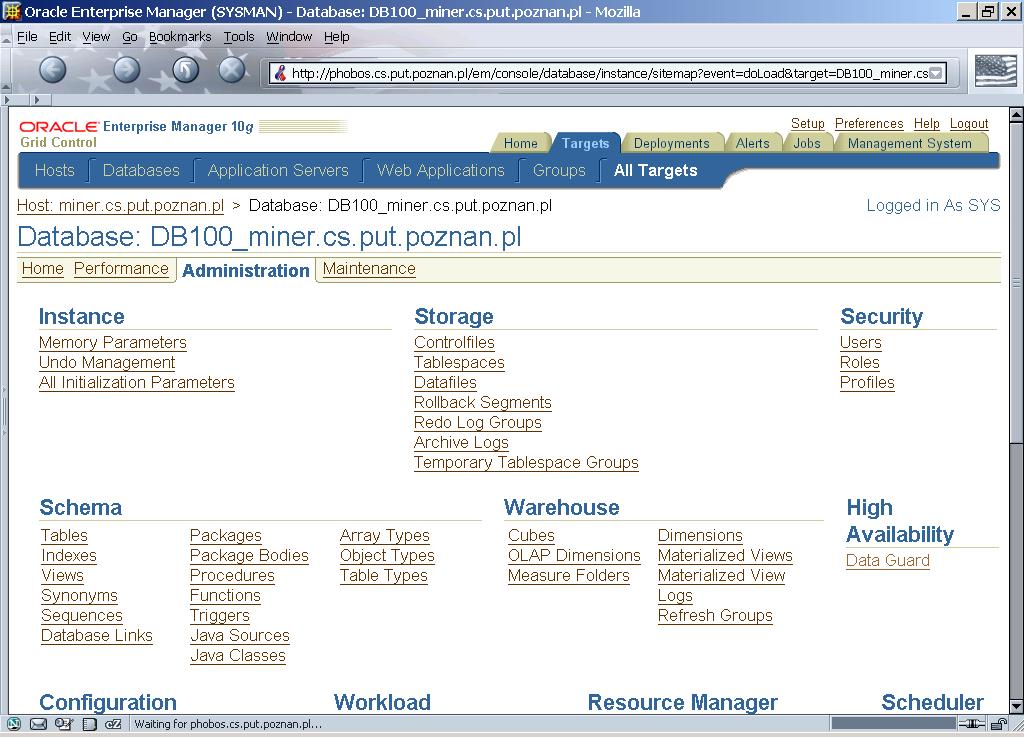Click the page loading progress meter
Viewport: 1024px width, 737px height.
[x=894, y=723]
